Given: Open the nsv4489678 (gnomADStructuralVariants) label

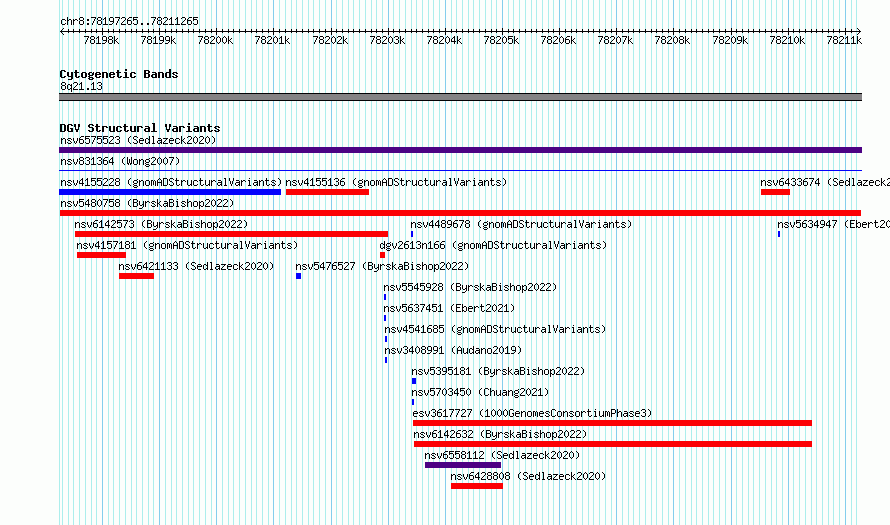Looking at the screenshot, I should (x=521, y=224).
